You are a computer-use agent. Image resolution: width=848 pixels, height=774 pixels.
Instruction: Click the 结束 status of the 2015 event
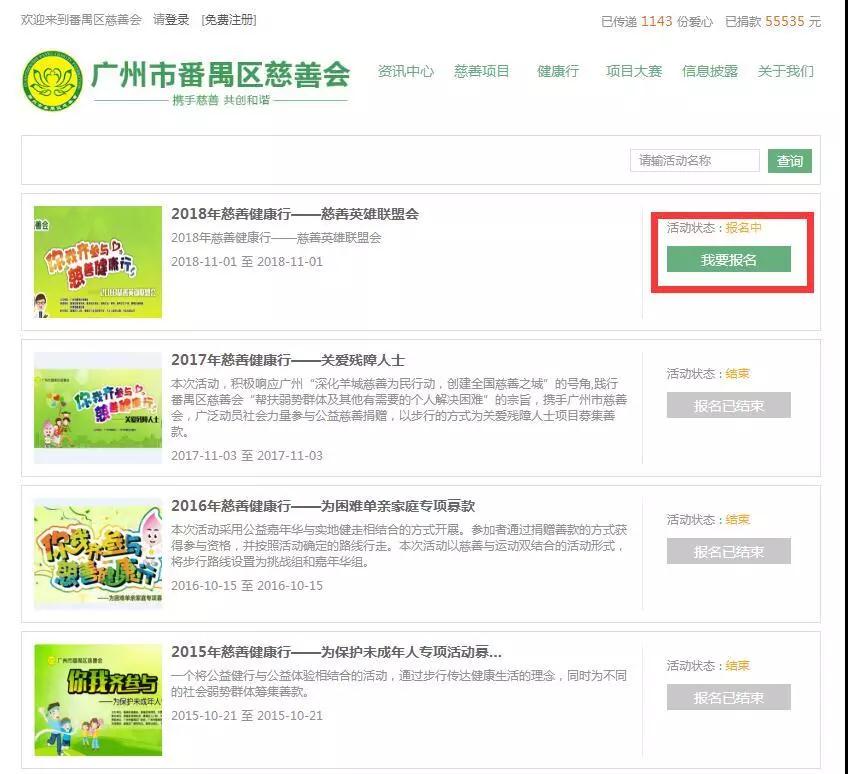[x=737, y=666]
